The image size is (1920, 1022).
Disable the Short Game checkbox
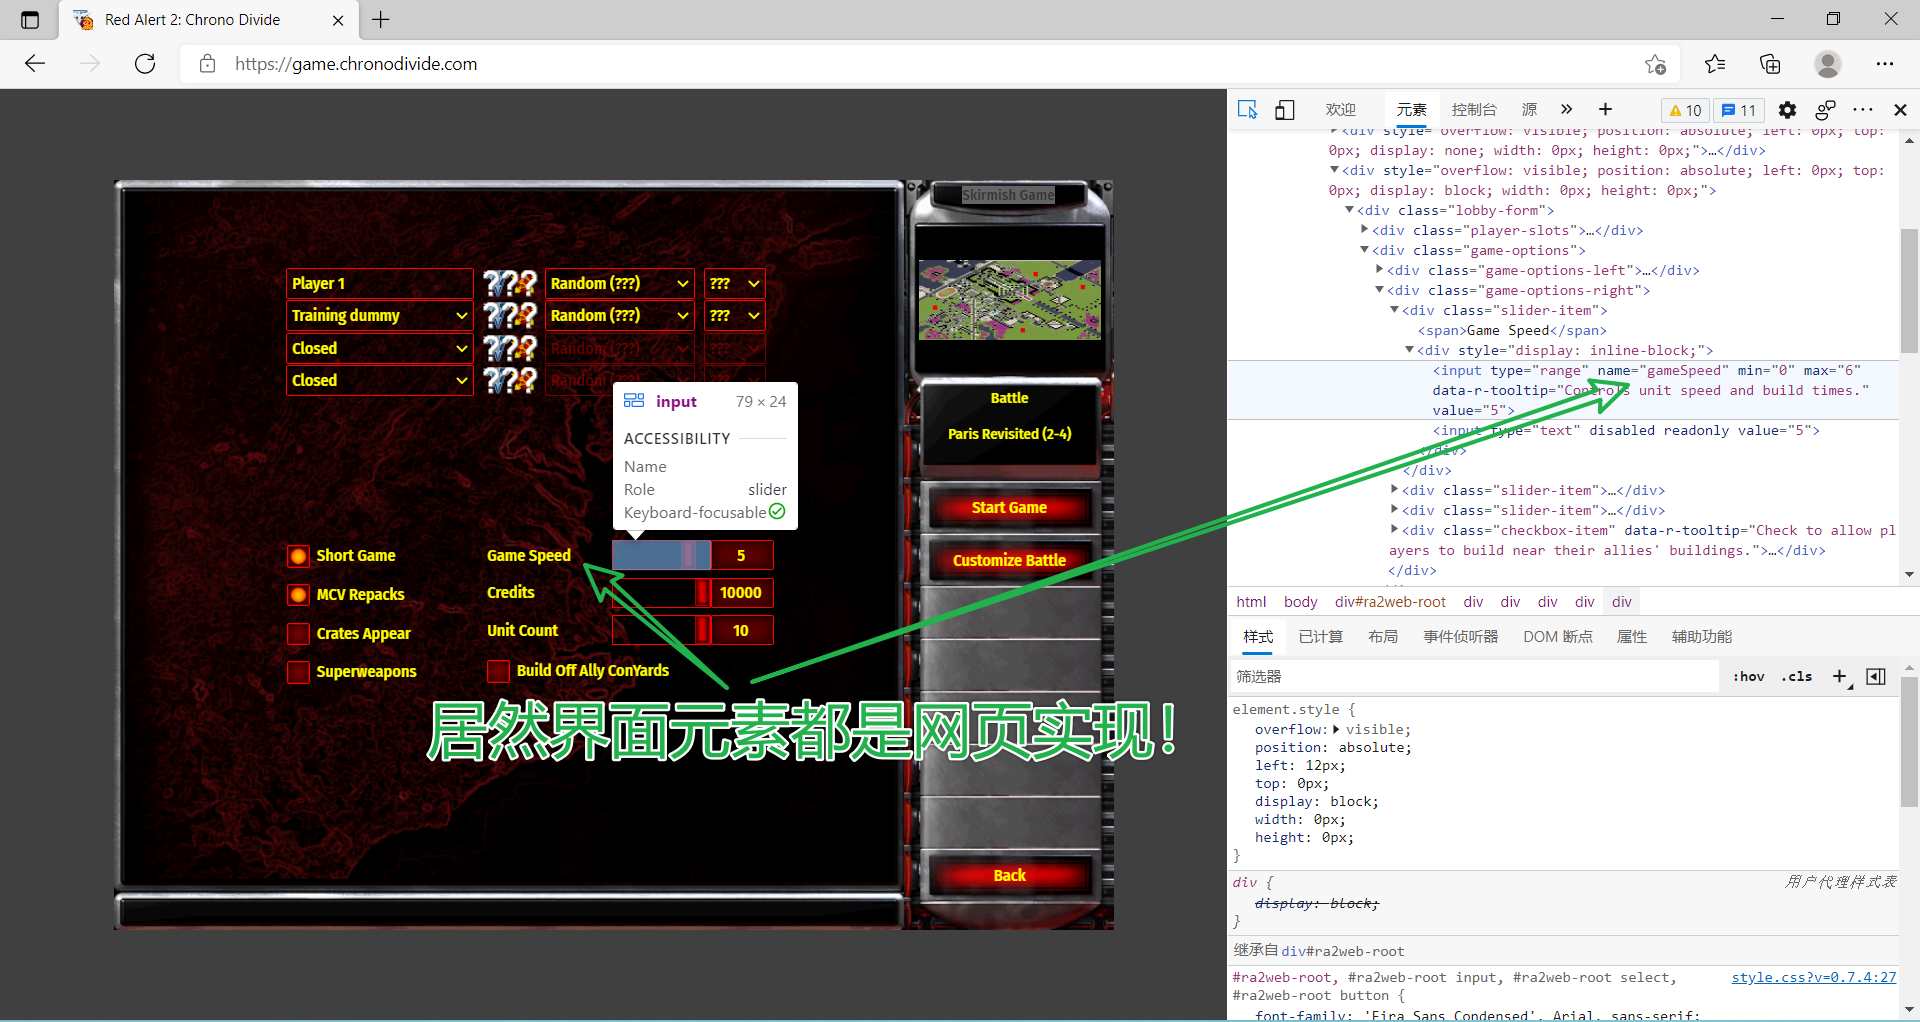point(298,556)
